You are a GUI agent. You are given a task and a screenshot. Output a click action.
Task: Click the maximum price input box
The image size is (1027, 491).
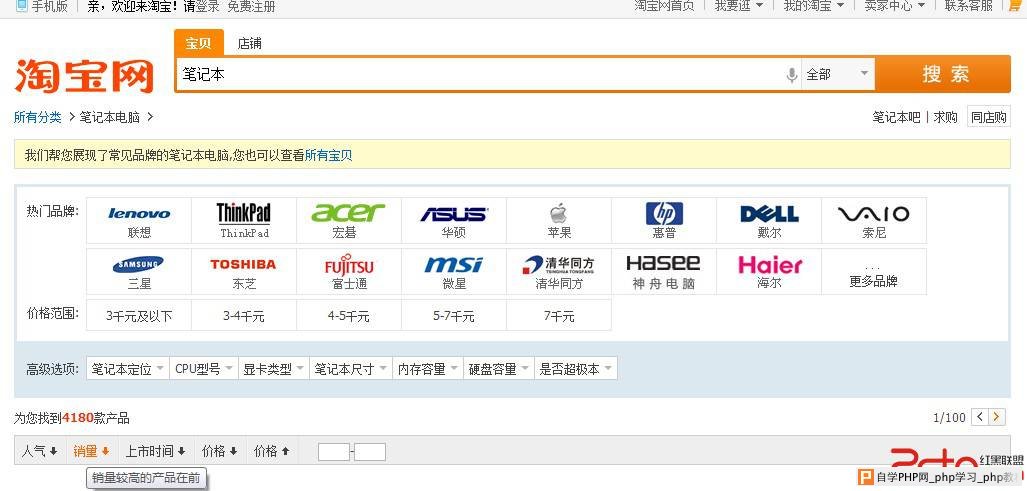(x=370, y=452)
